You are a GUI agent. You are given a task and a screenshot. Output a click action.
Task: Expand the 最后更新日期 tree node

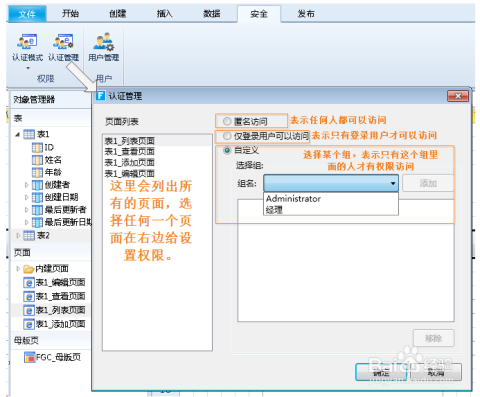pos(27,222)
